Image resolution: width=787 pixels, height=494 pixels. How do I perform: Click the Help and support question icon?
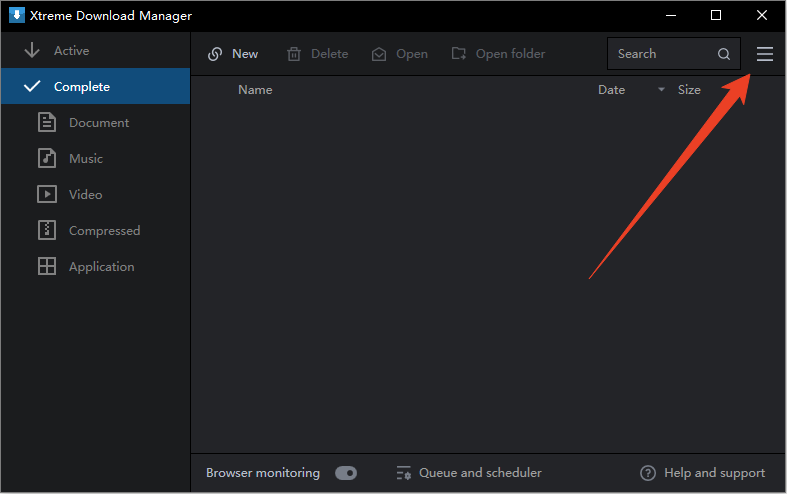point(648,473)
